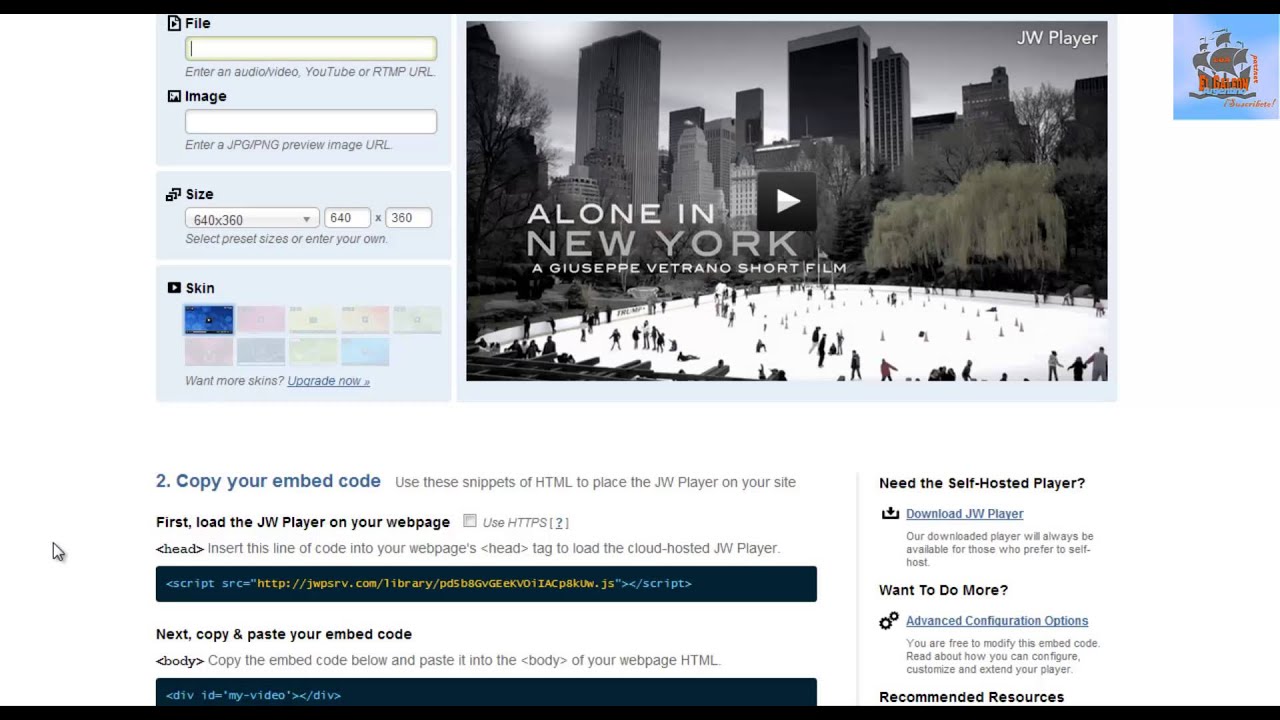The image size is (1280, 720).
Task: Click the Image section picture icon
Action: pyautogui.click(x=174, y=96)
